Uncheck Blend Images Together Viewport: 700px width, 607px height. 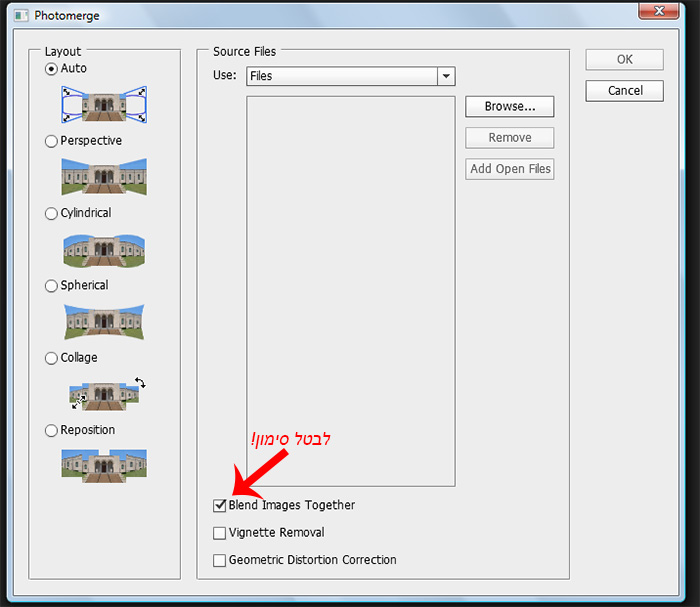[x=220, y=506]
